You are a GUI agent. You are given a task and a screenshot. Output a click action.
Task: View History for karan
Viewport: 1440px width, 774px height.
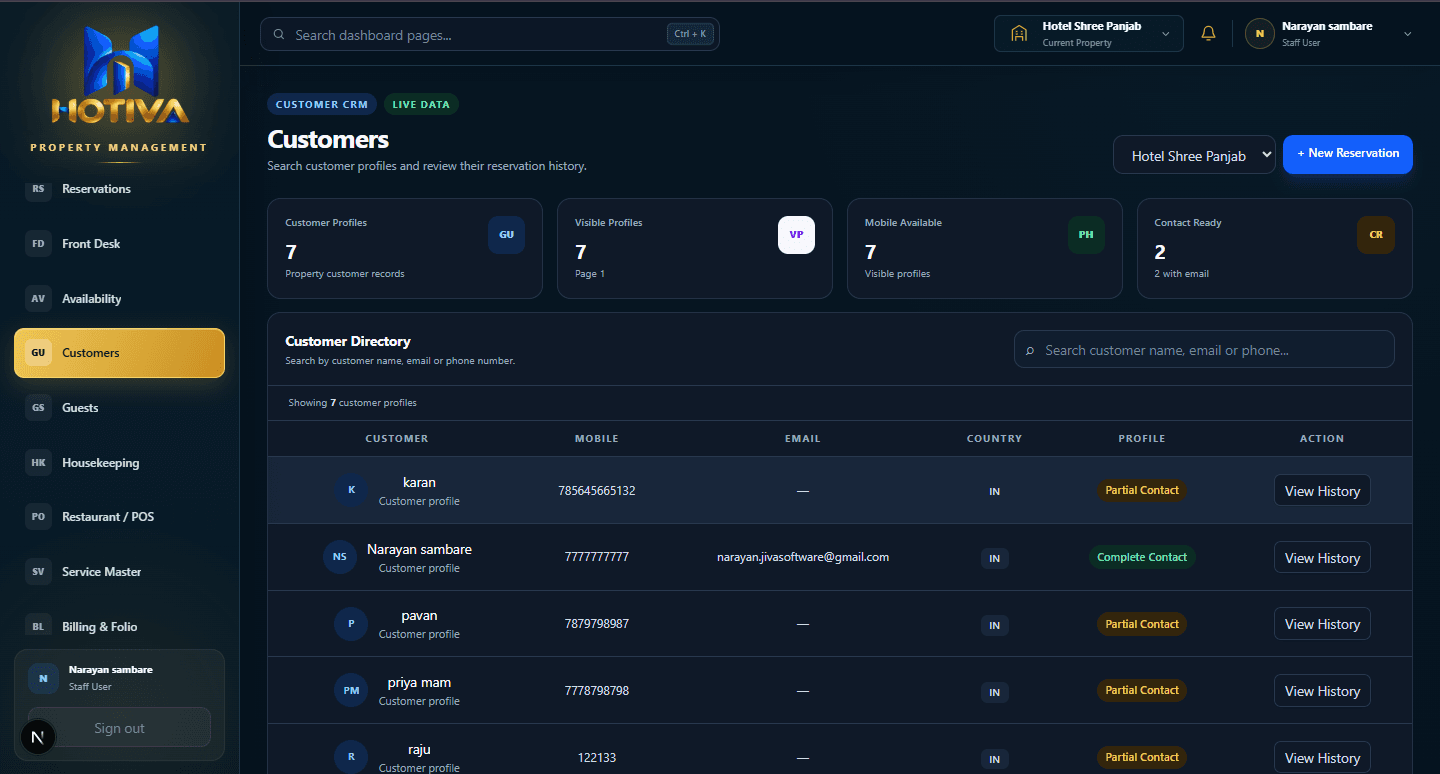coord(1322,491)
